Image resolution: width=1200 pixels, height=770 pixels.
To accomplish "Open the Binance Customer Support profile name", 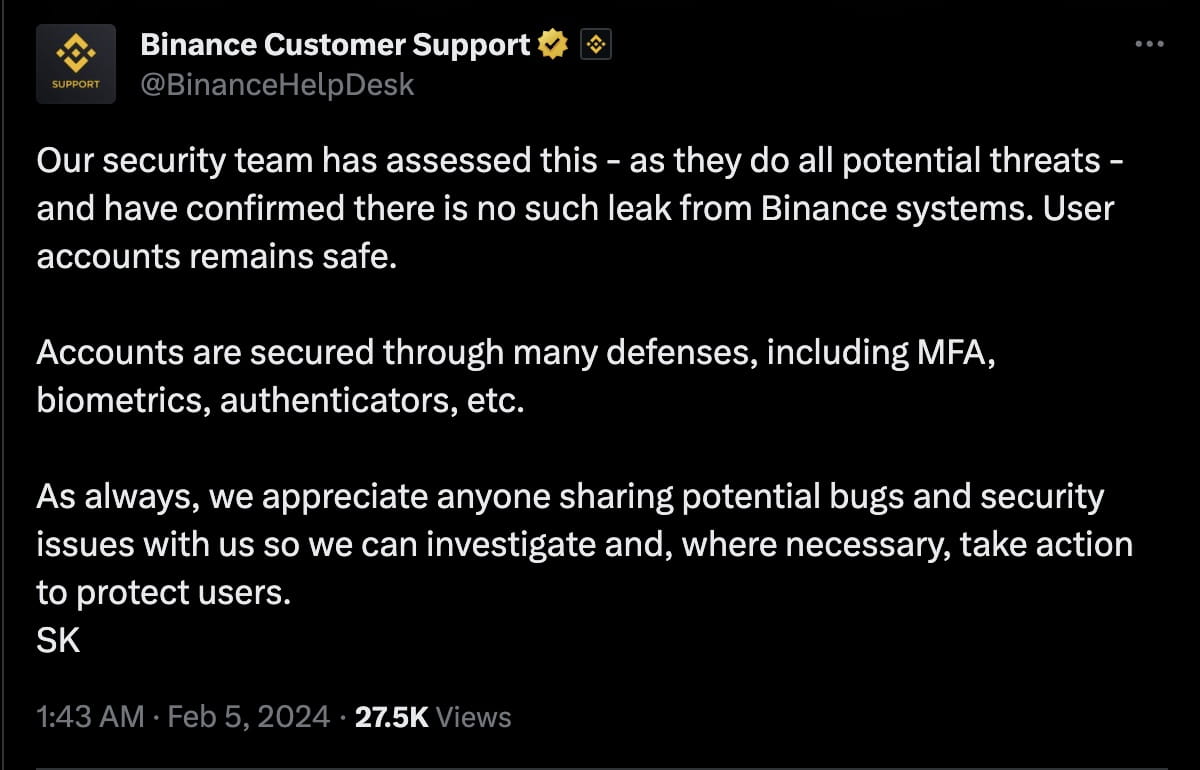I will (334, 43).
